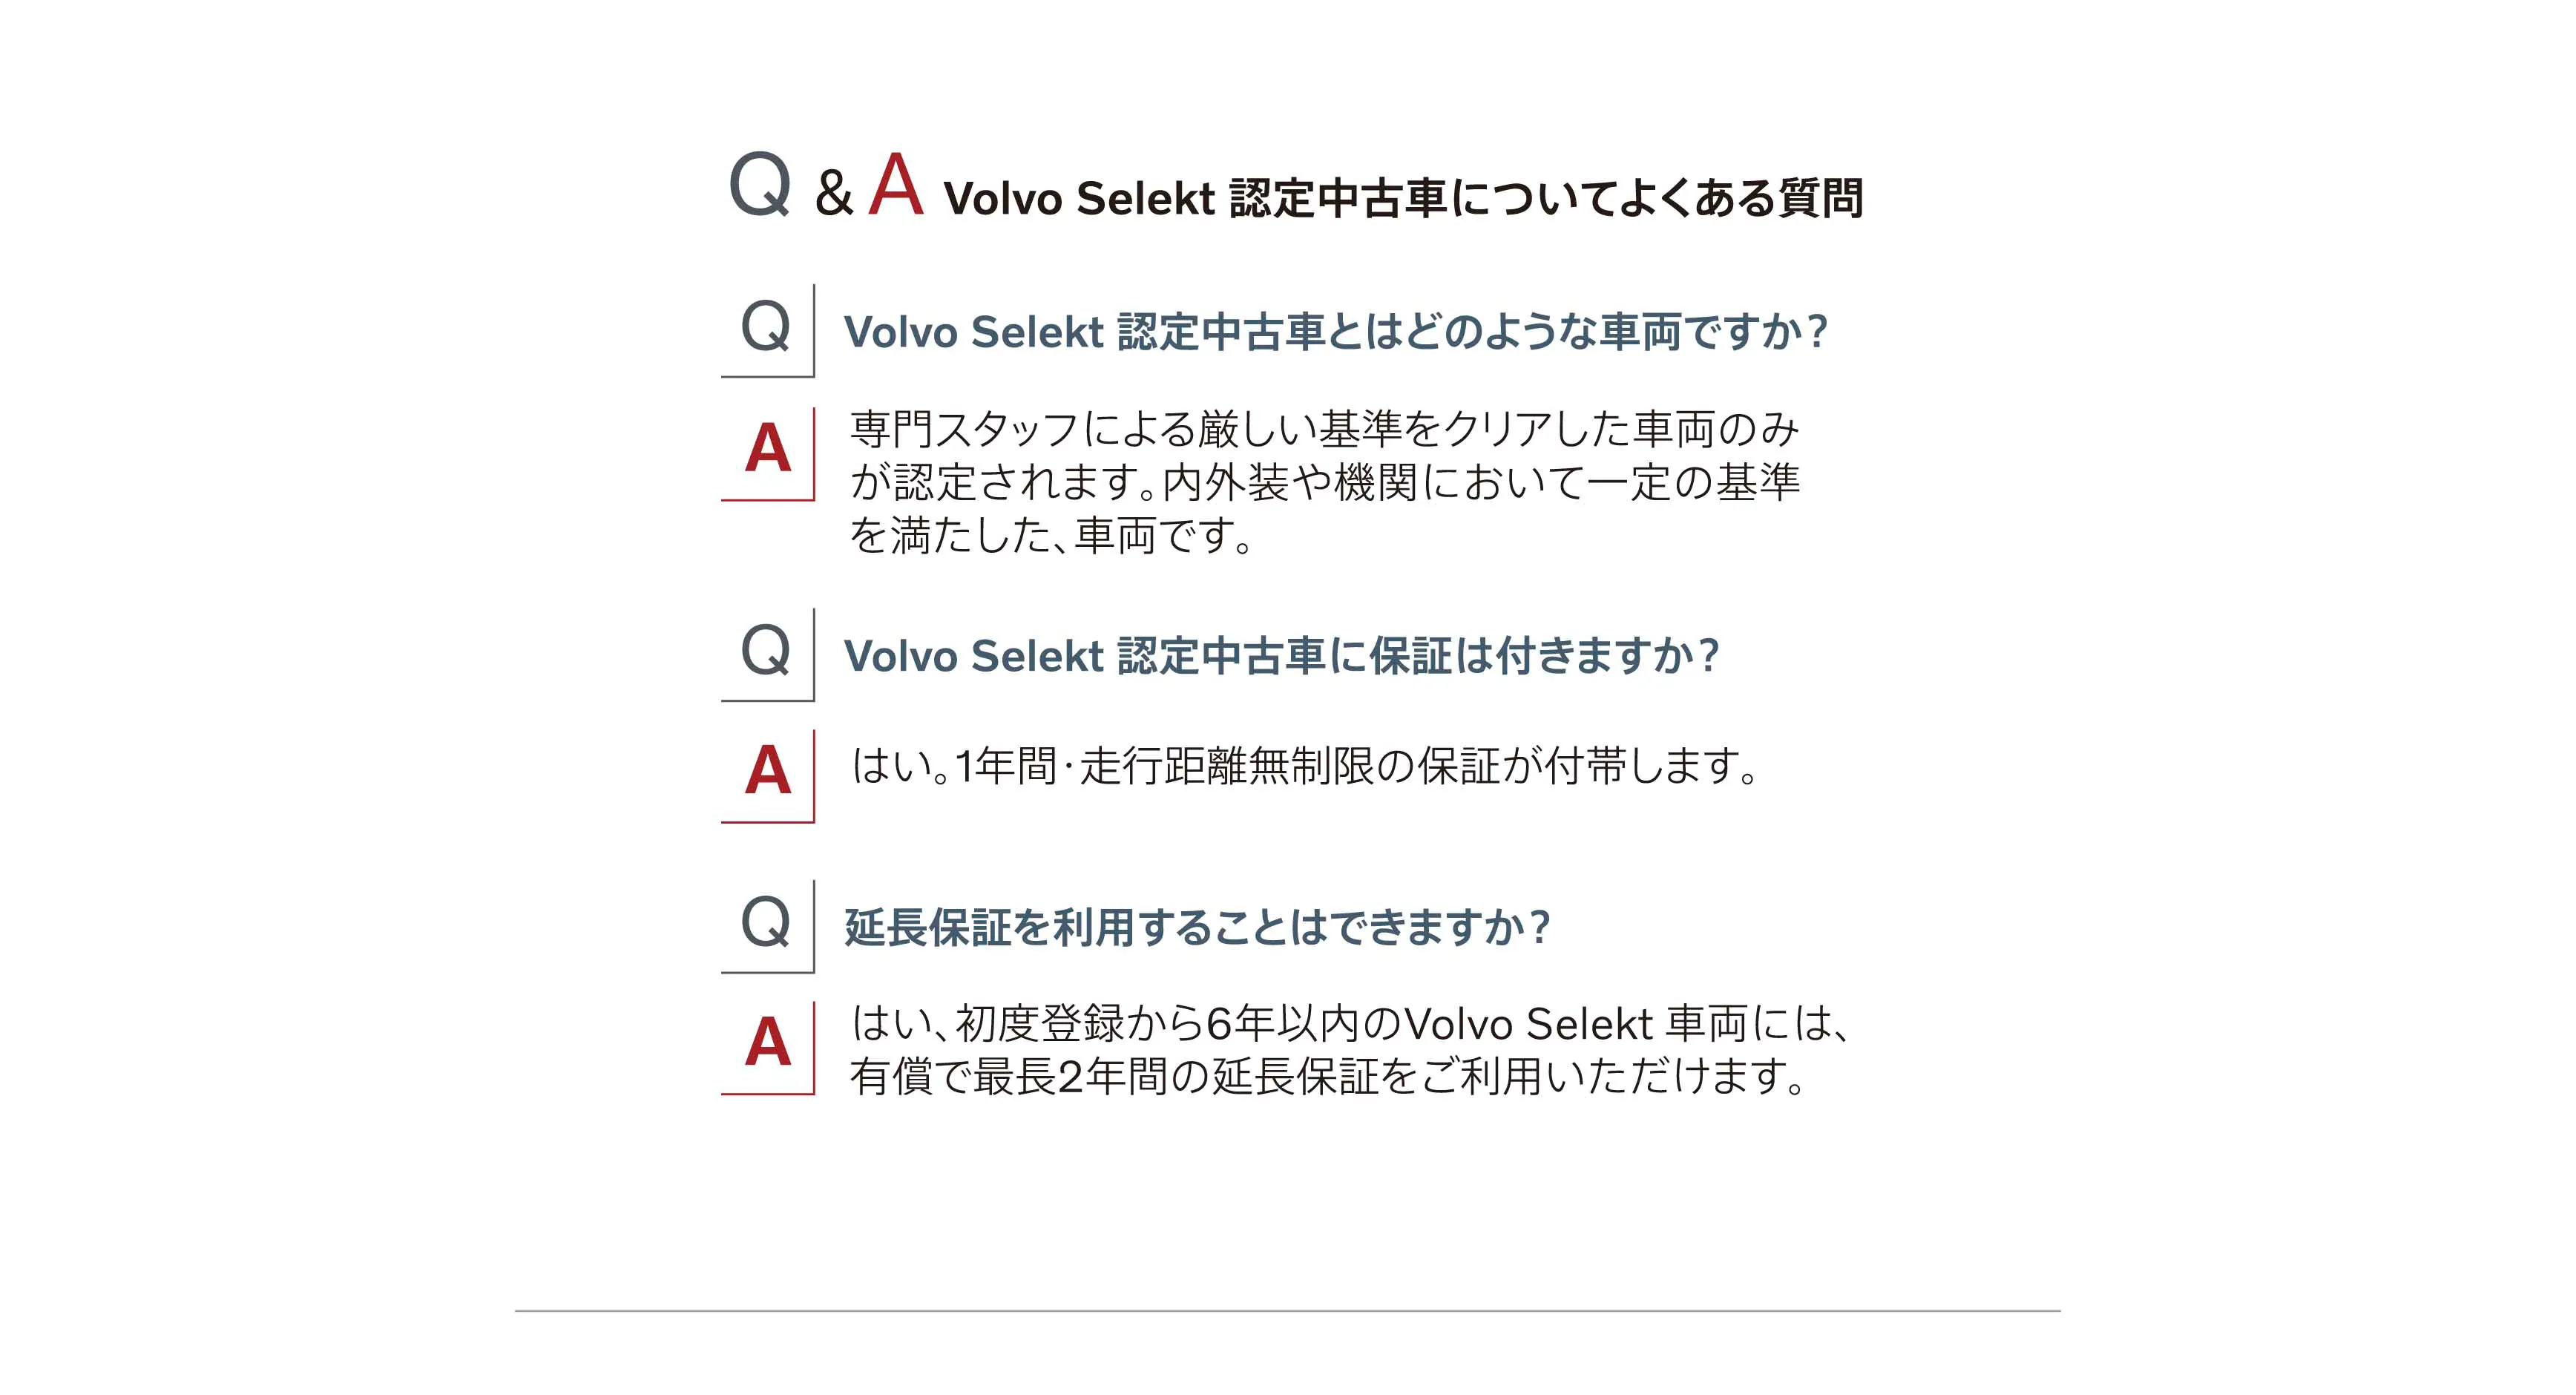Click the Q icon beside '延長保証を利用する' question
This screenshot has height=1395, width=2576.
click(766, 923)
